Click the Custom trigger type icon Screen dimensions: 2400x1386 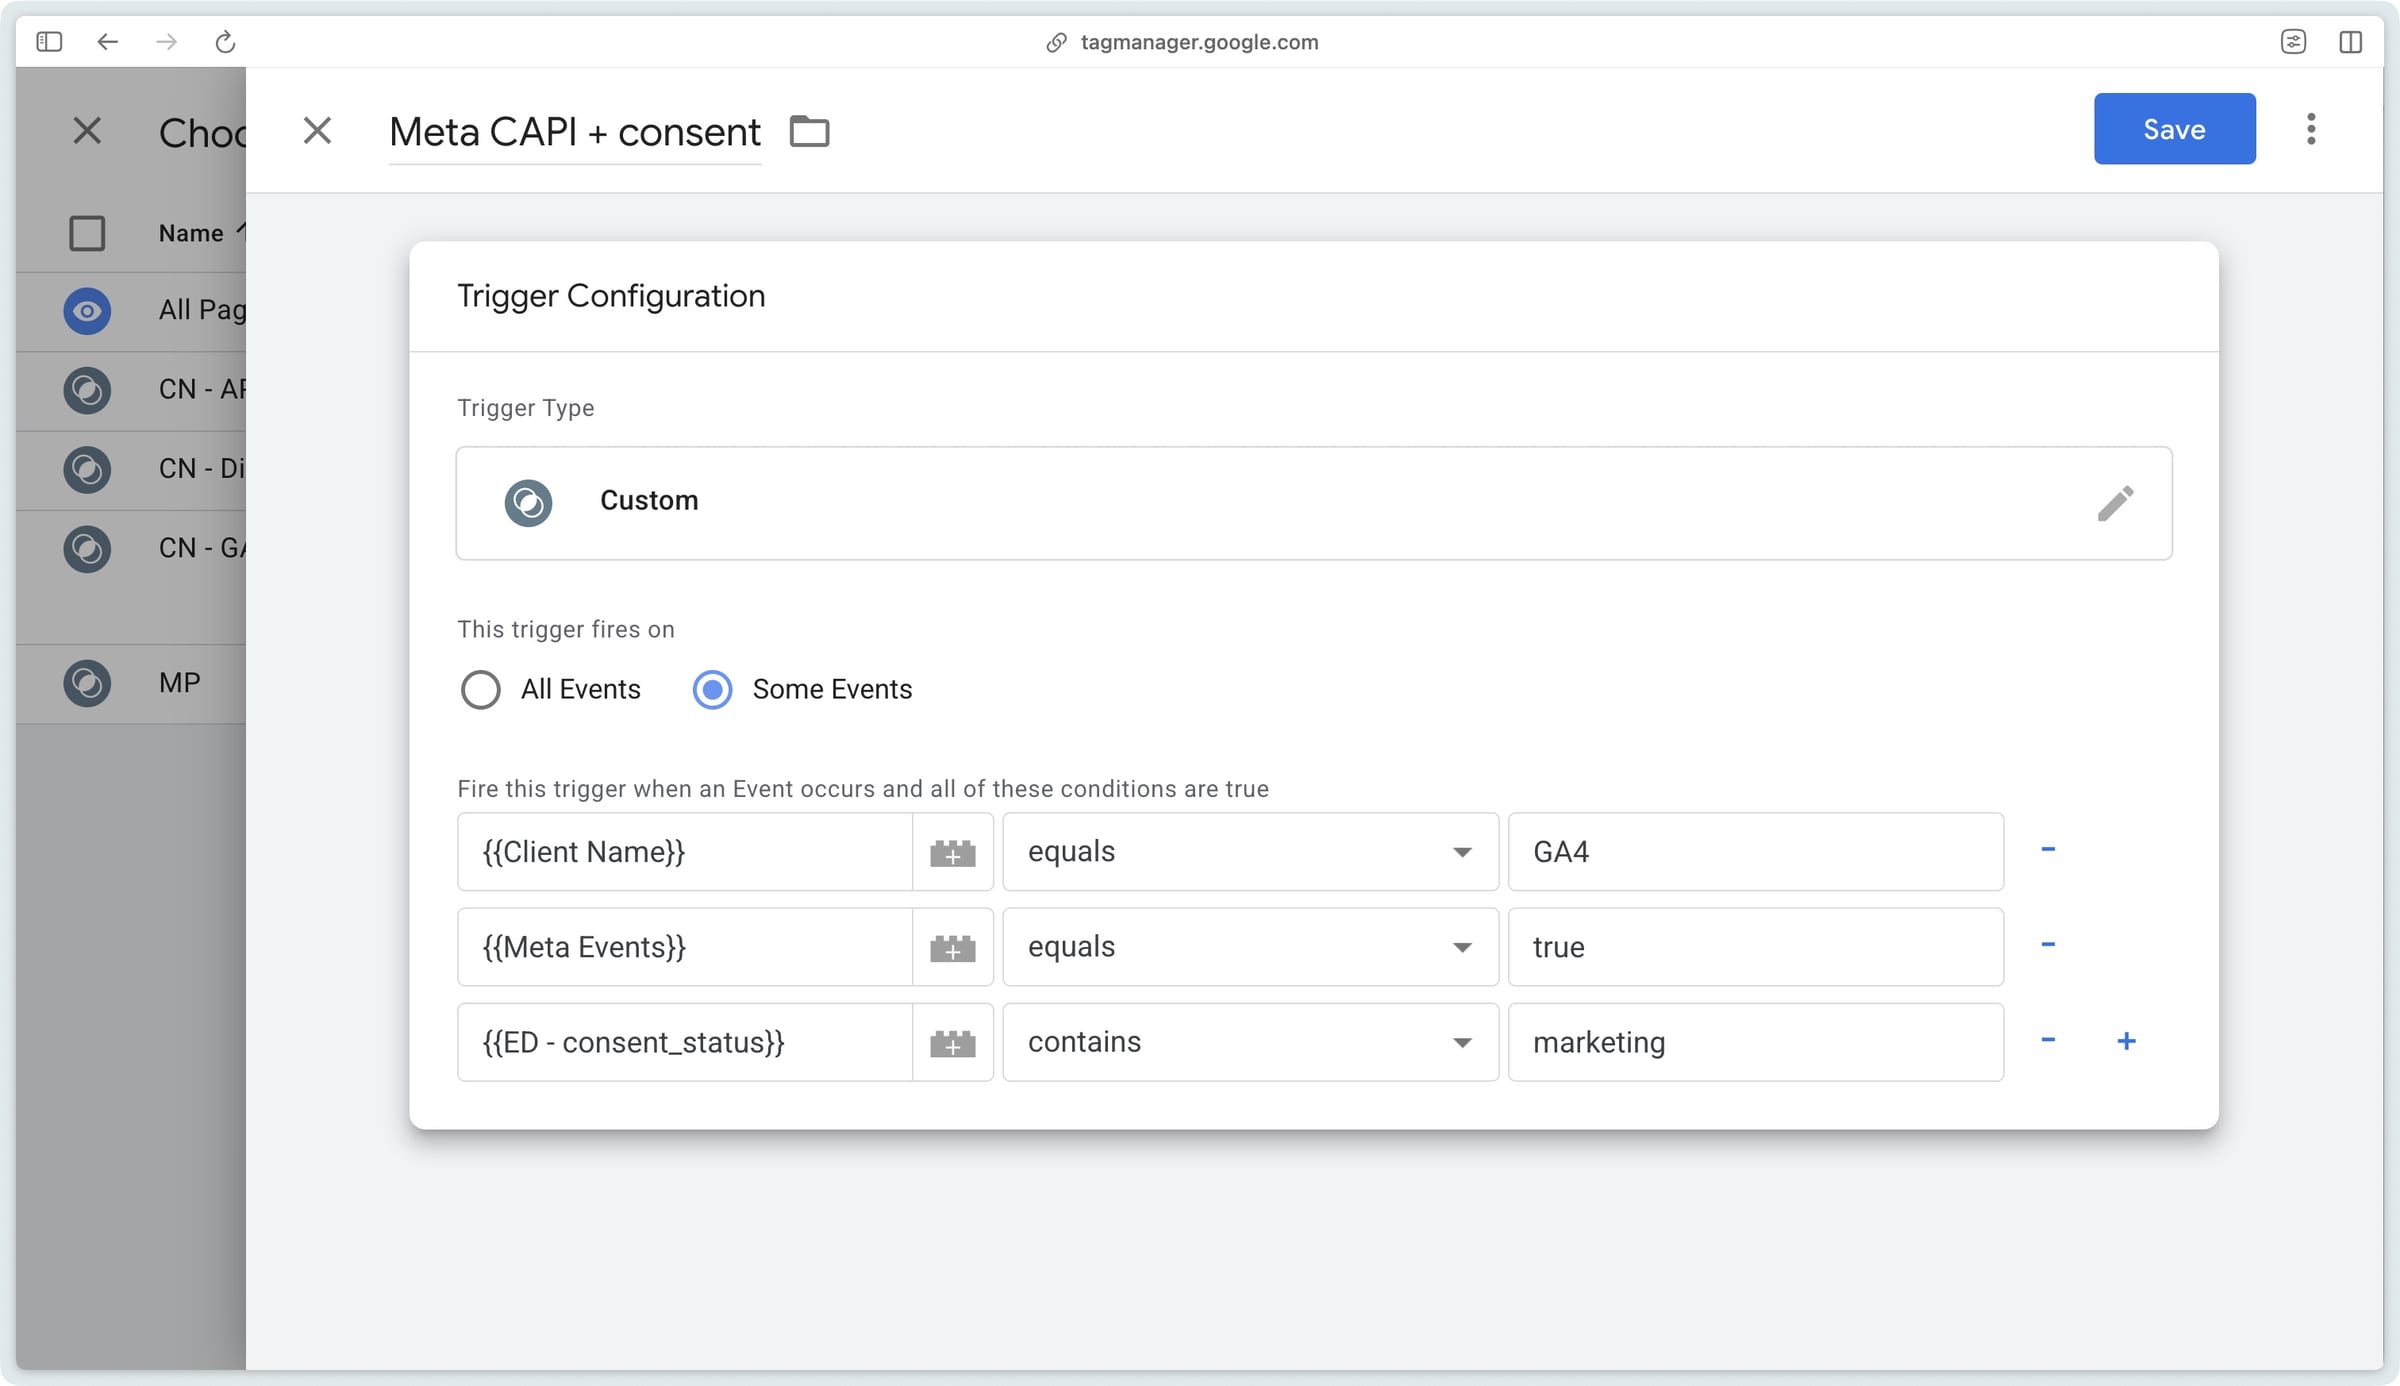(x=528, y=503)
